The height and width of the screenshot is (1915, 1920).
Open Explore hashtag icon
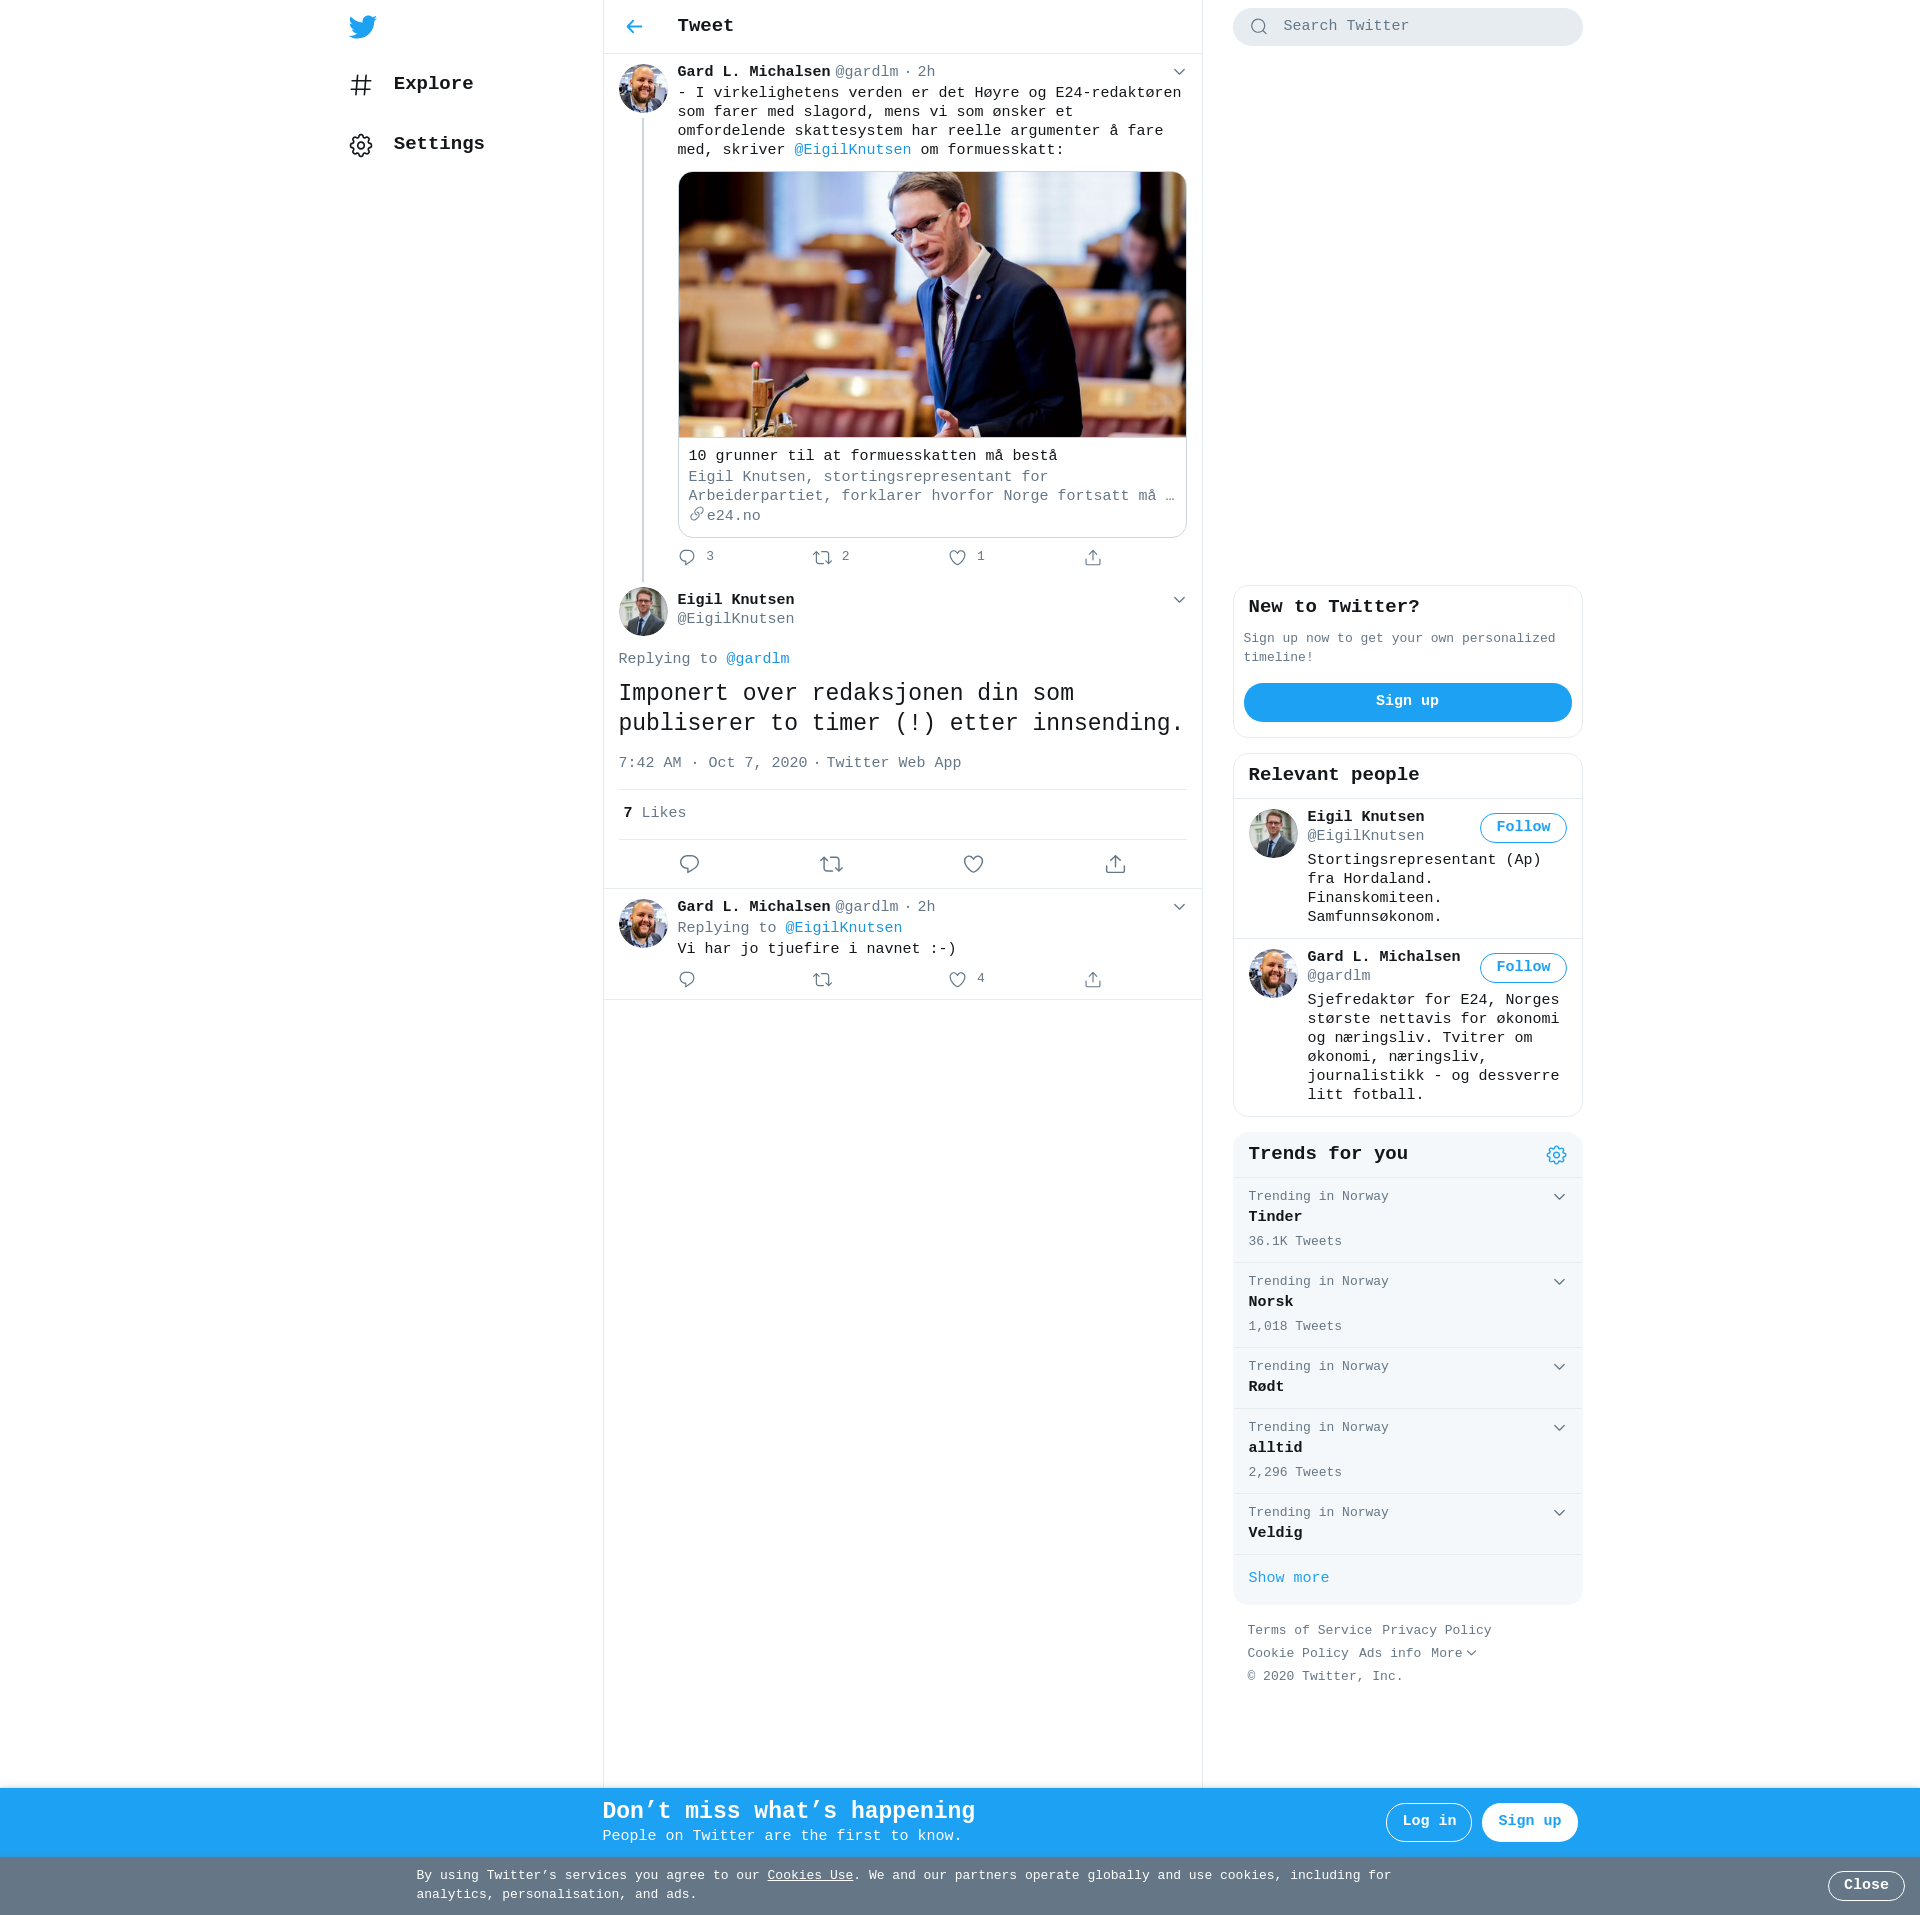click(x=361, y=85)
